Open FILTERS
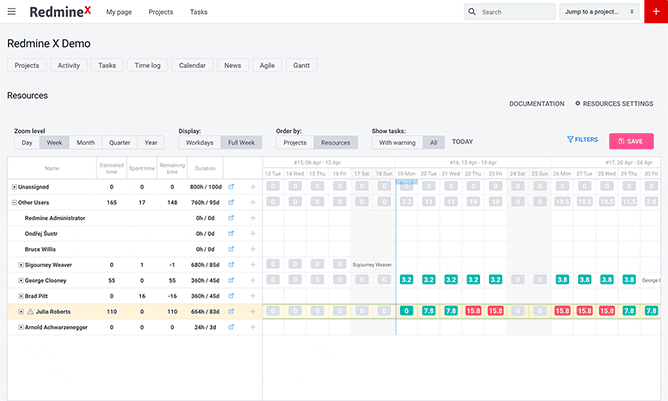This screenshot has height=401, width=668. click(x=582, y=139)
